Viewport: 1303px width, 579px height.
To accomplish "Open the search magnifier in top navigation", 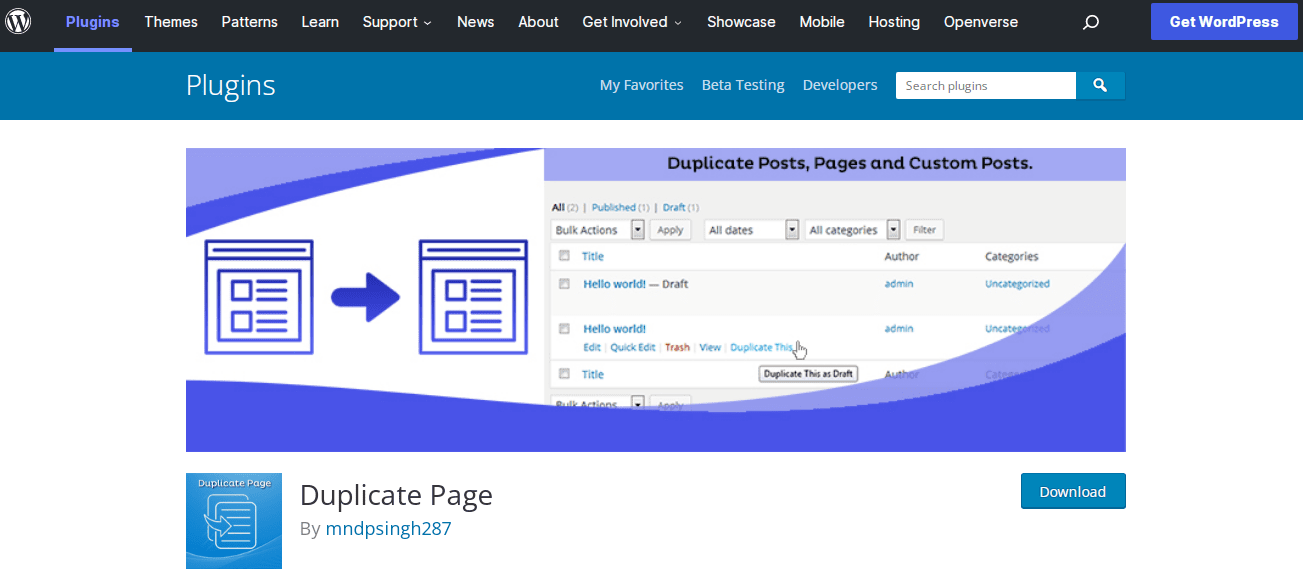I will (x=1091, y=22).
